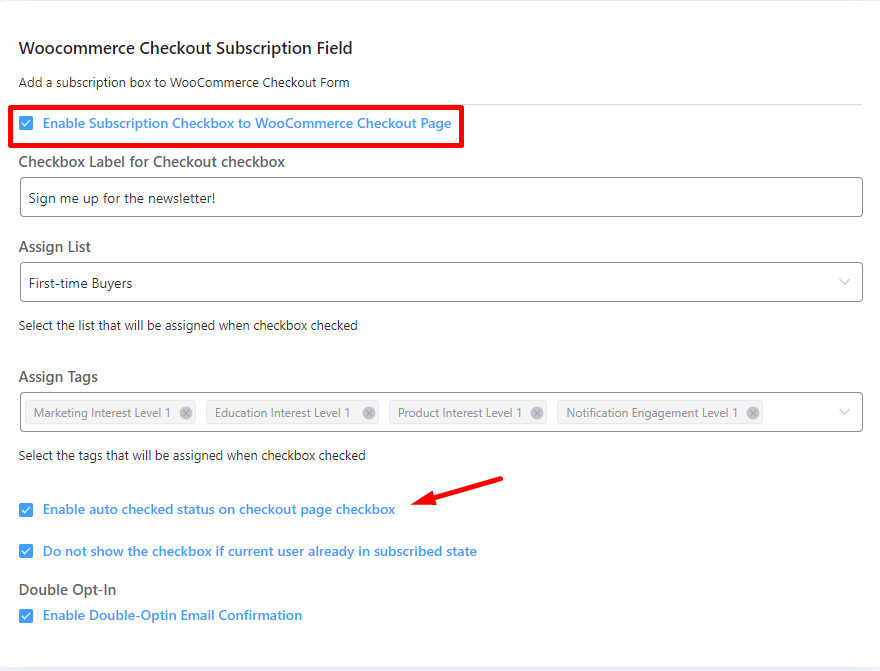Viewport: 880px width, 671px height.
Task: Expand Assign Tags via its chevron arrow
Action: tap(844, 412)
